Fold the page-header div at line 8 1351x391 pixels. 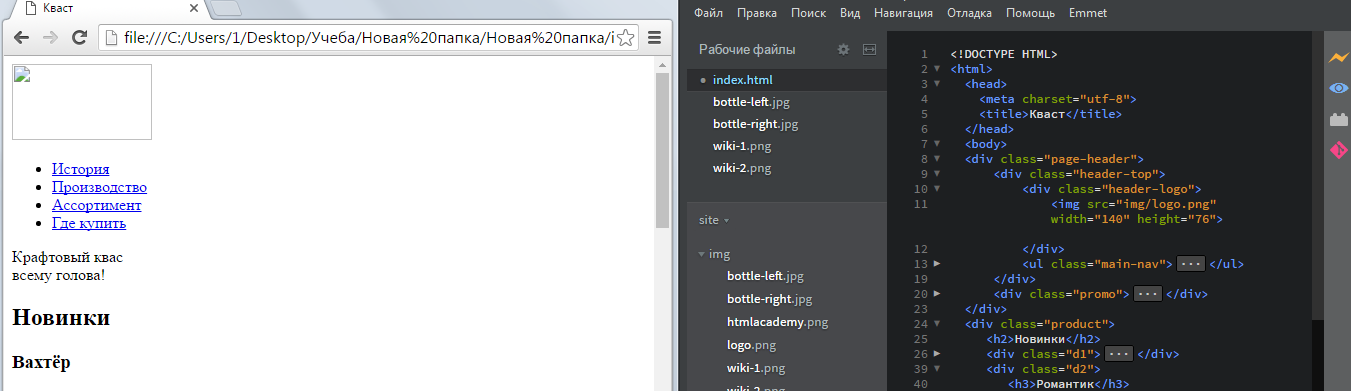point(937,158)
